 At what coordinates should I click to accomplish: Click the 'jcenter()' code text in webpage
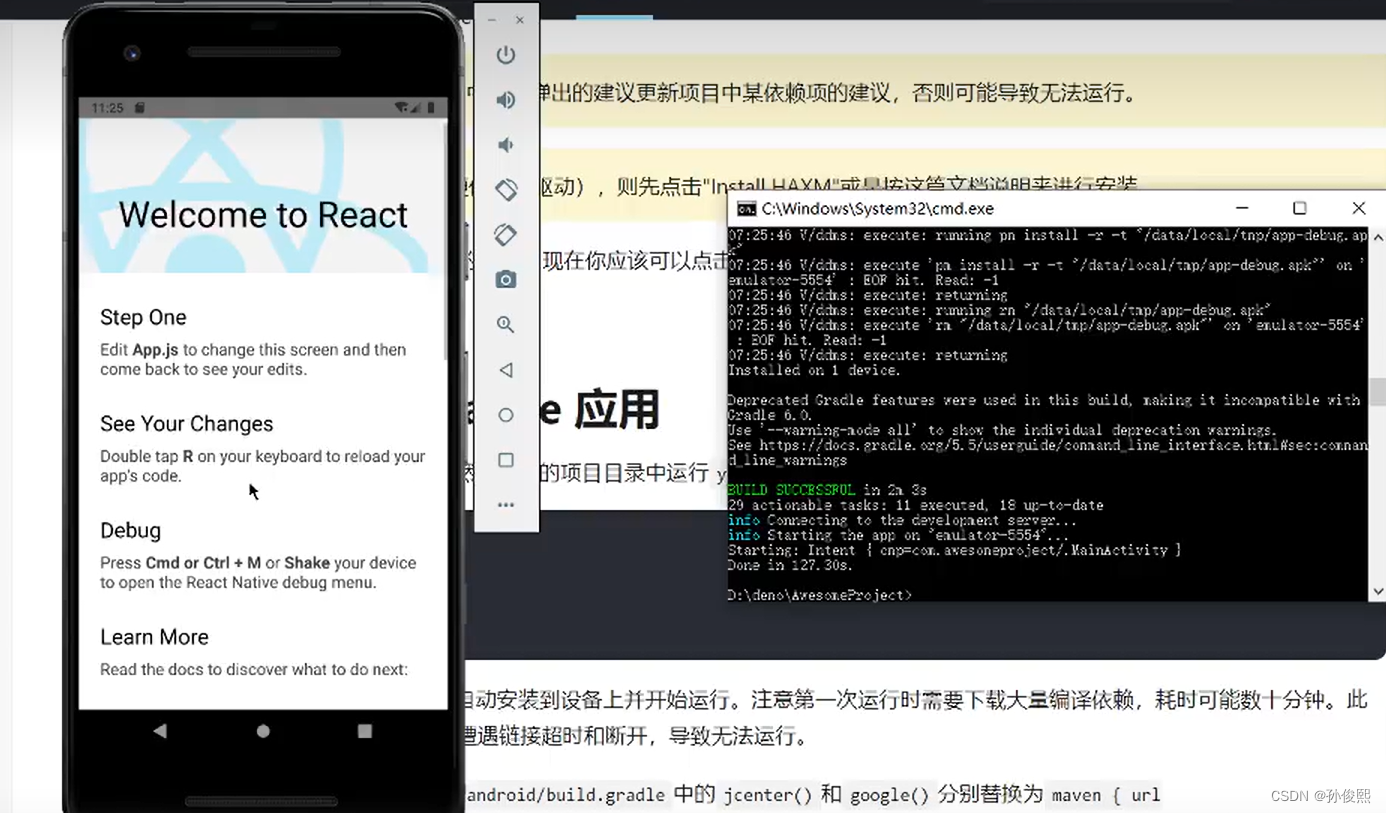click(x=769, y=795)
